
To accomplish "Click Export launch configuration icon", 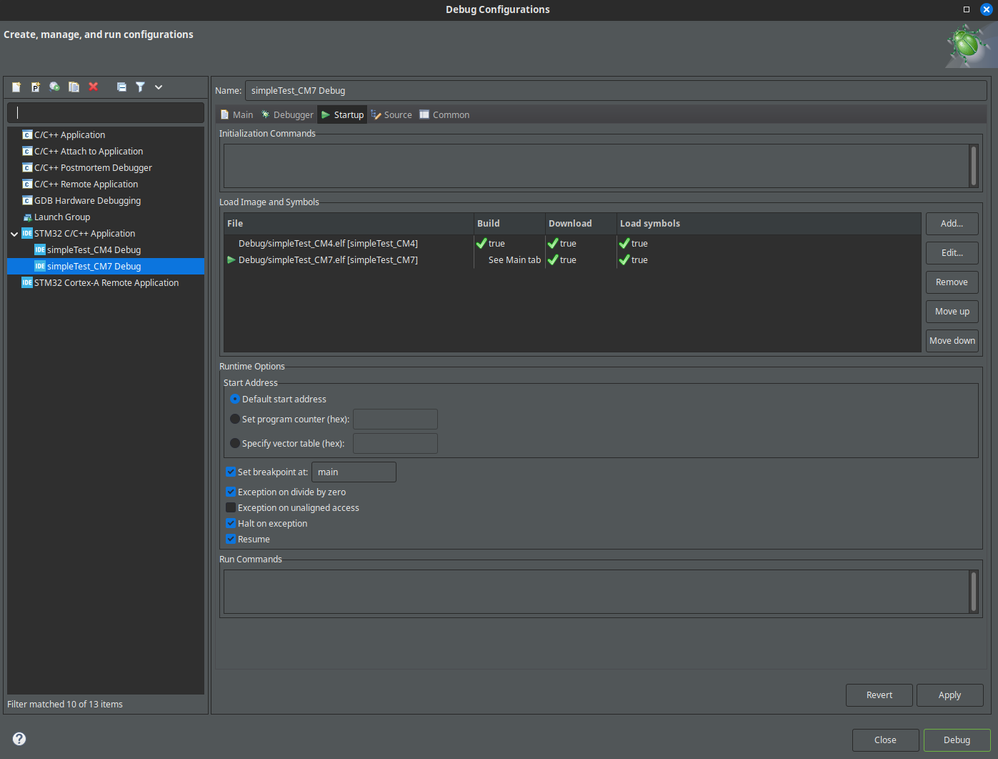I will click(x=55, y=87).
